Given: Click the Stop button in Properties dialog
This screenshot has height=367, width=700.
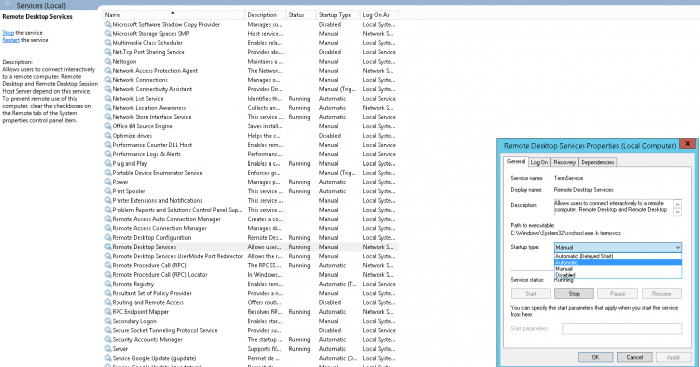Looking at the screenshot, I should (x=574, y=294).
